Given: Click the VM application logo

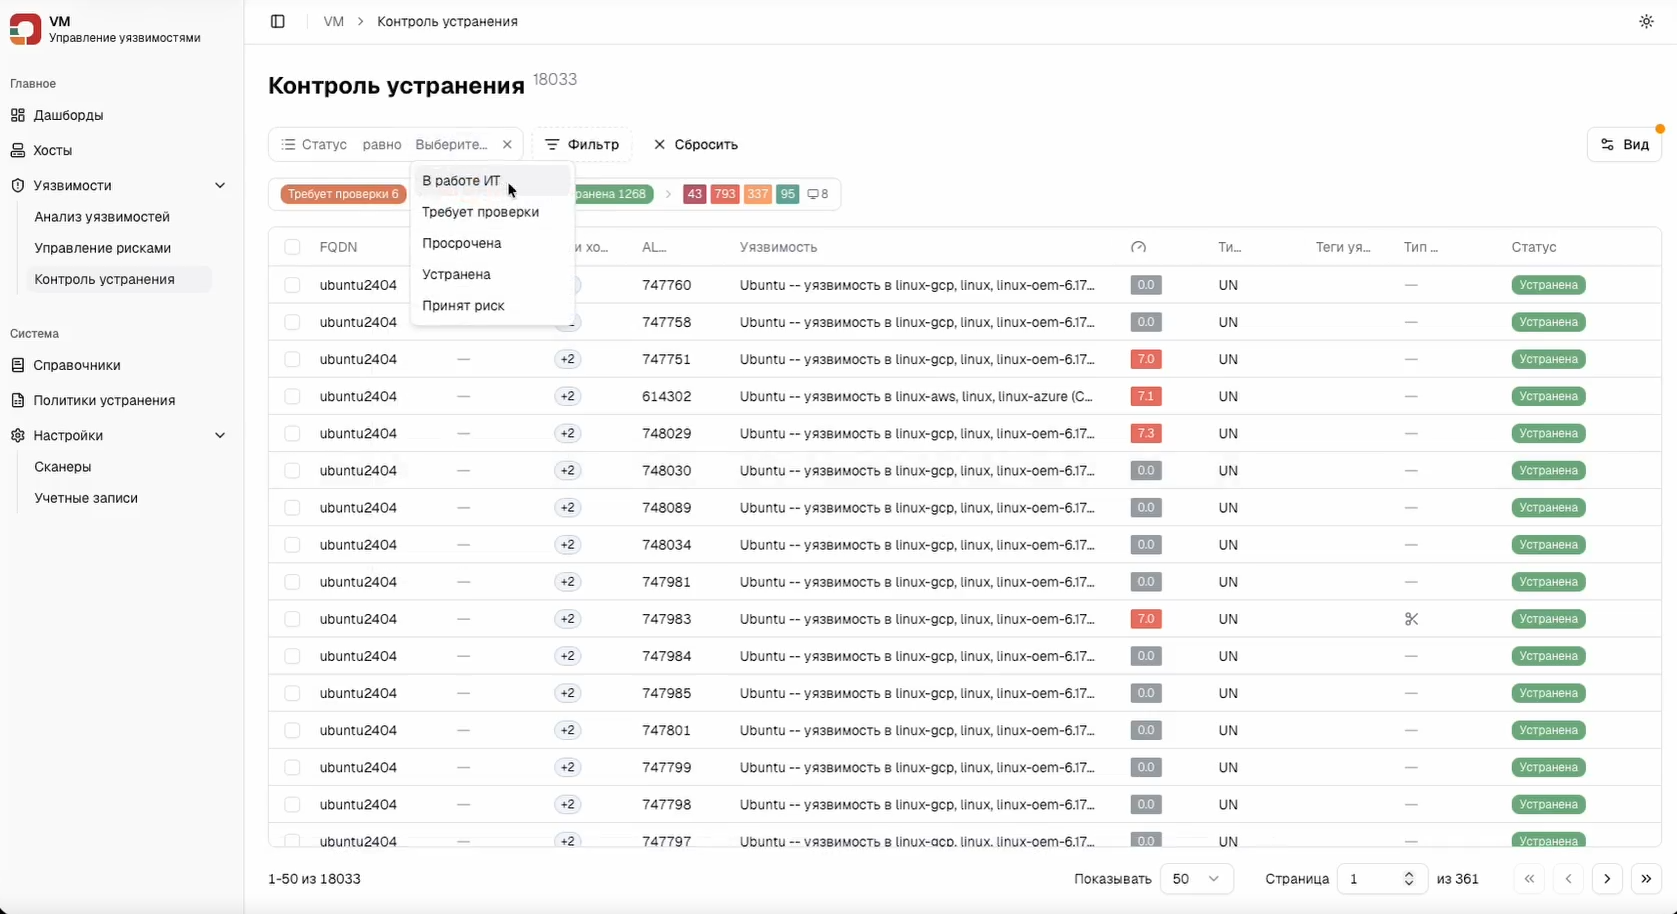Looking at the screenshot, I should tap(25, 29).
